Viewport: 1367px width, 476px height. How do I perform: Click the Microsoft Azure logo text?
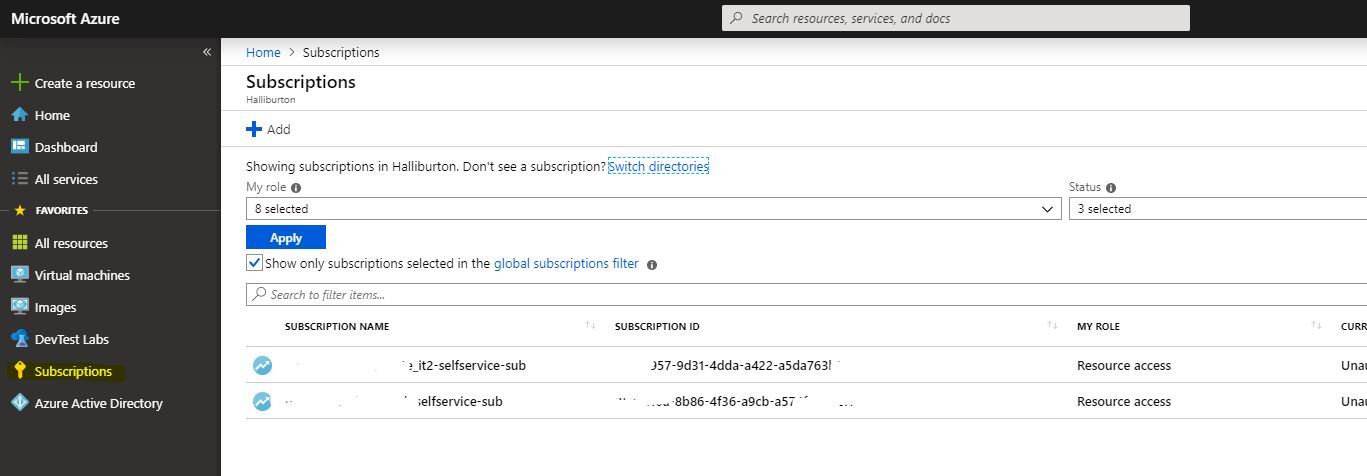65,18
